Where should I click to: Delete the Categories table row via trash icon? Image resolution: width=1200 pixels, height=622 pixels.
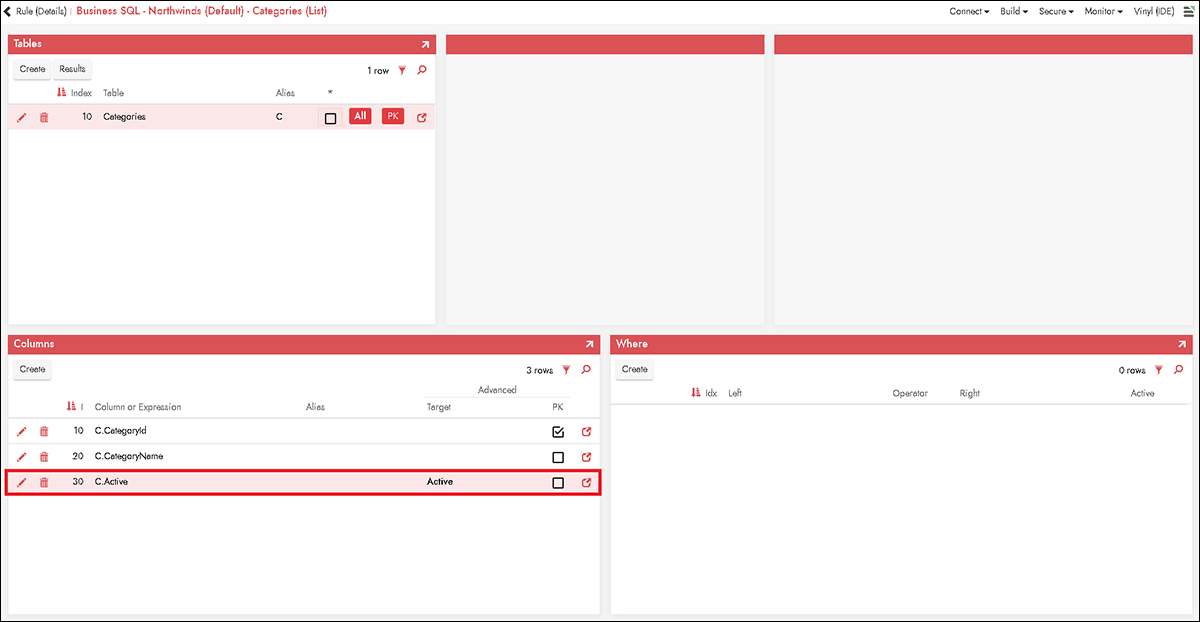coord(44,118)
